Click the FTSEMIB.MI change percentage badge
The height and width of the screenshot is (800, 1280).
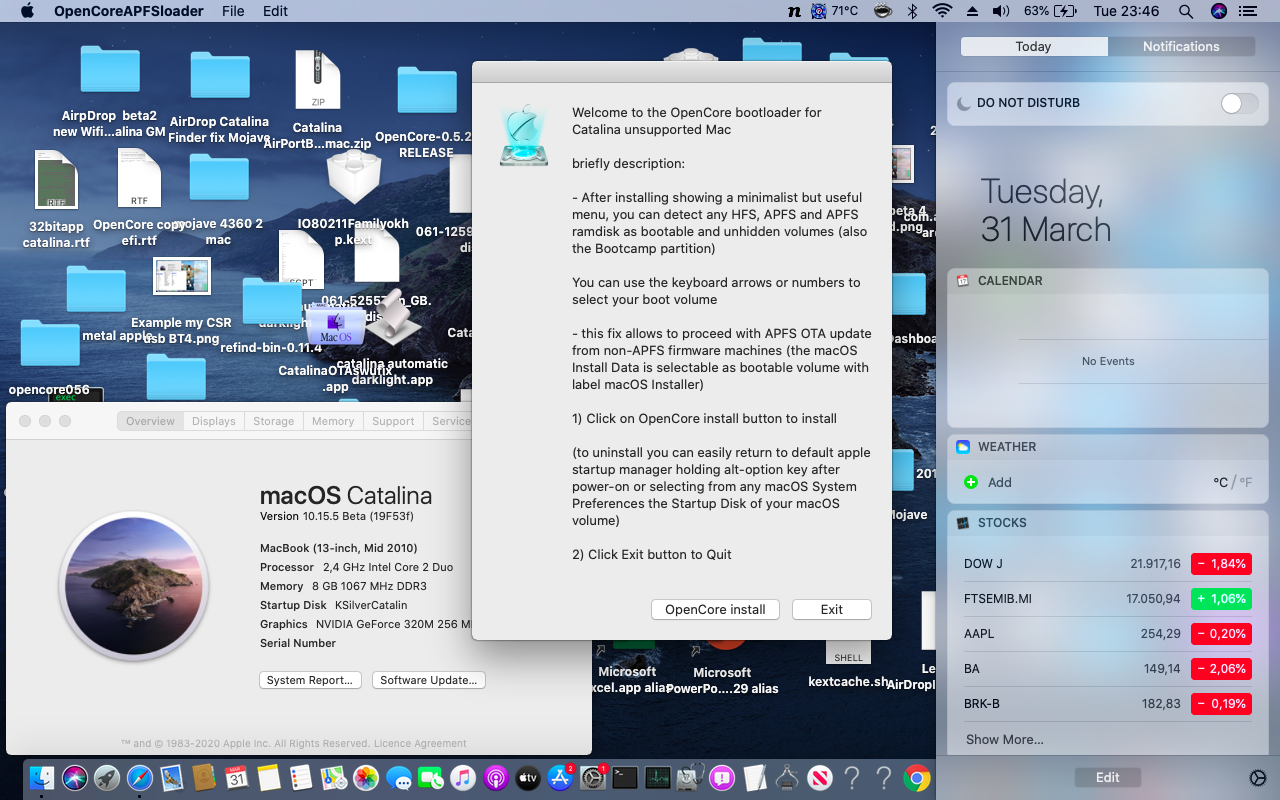pyautogui.click(x=1221, y=599)
